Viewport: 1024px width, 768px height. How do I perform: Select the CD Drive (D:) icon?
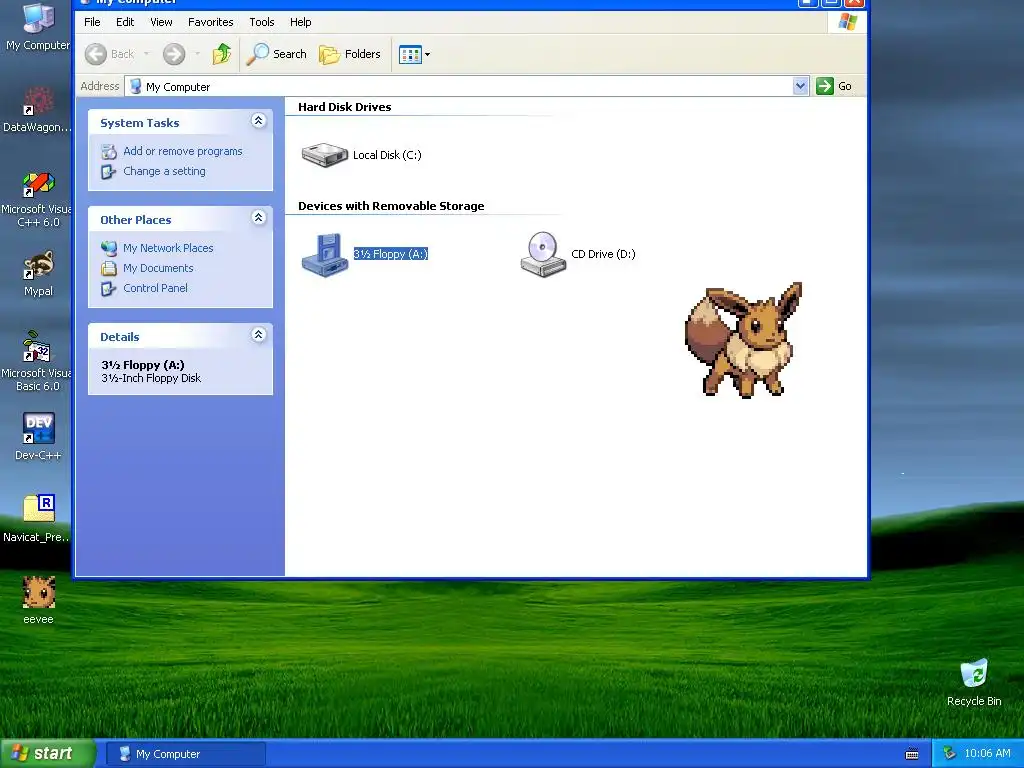pyautogui.click(x=543, y=254)
